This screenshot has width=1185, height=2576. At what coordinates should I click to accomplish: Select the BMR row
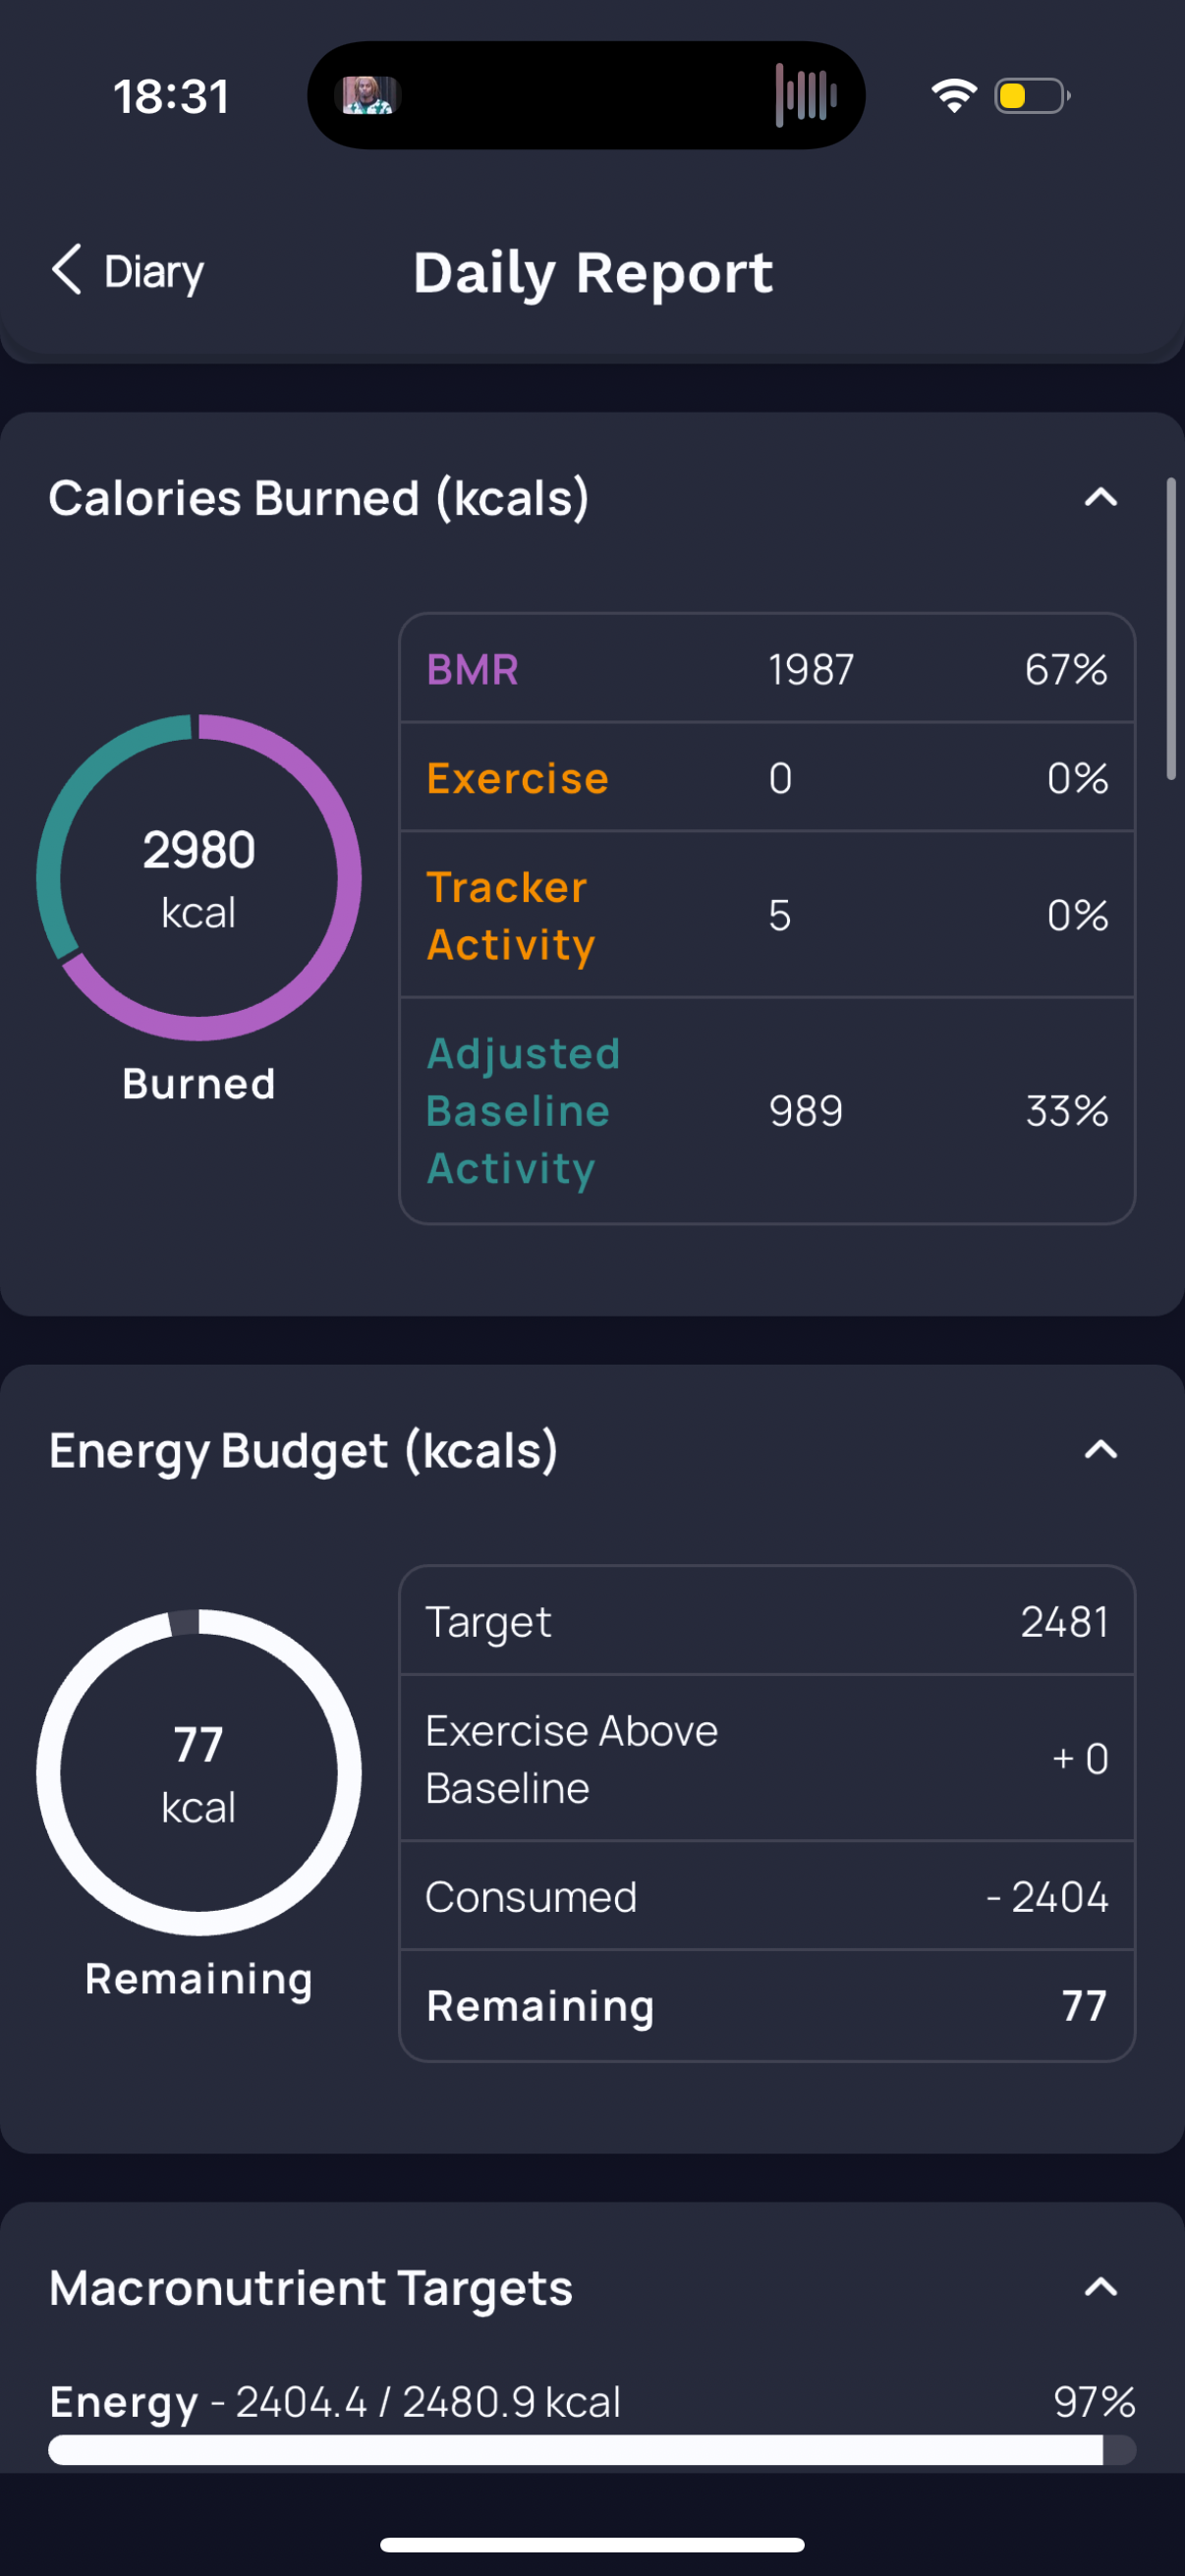click(x=767, y=669)
